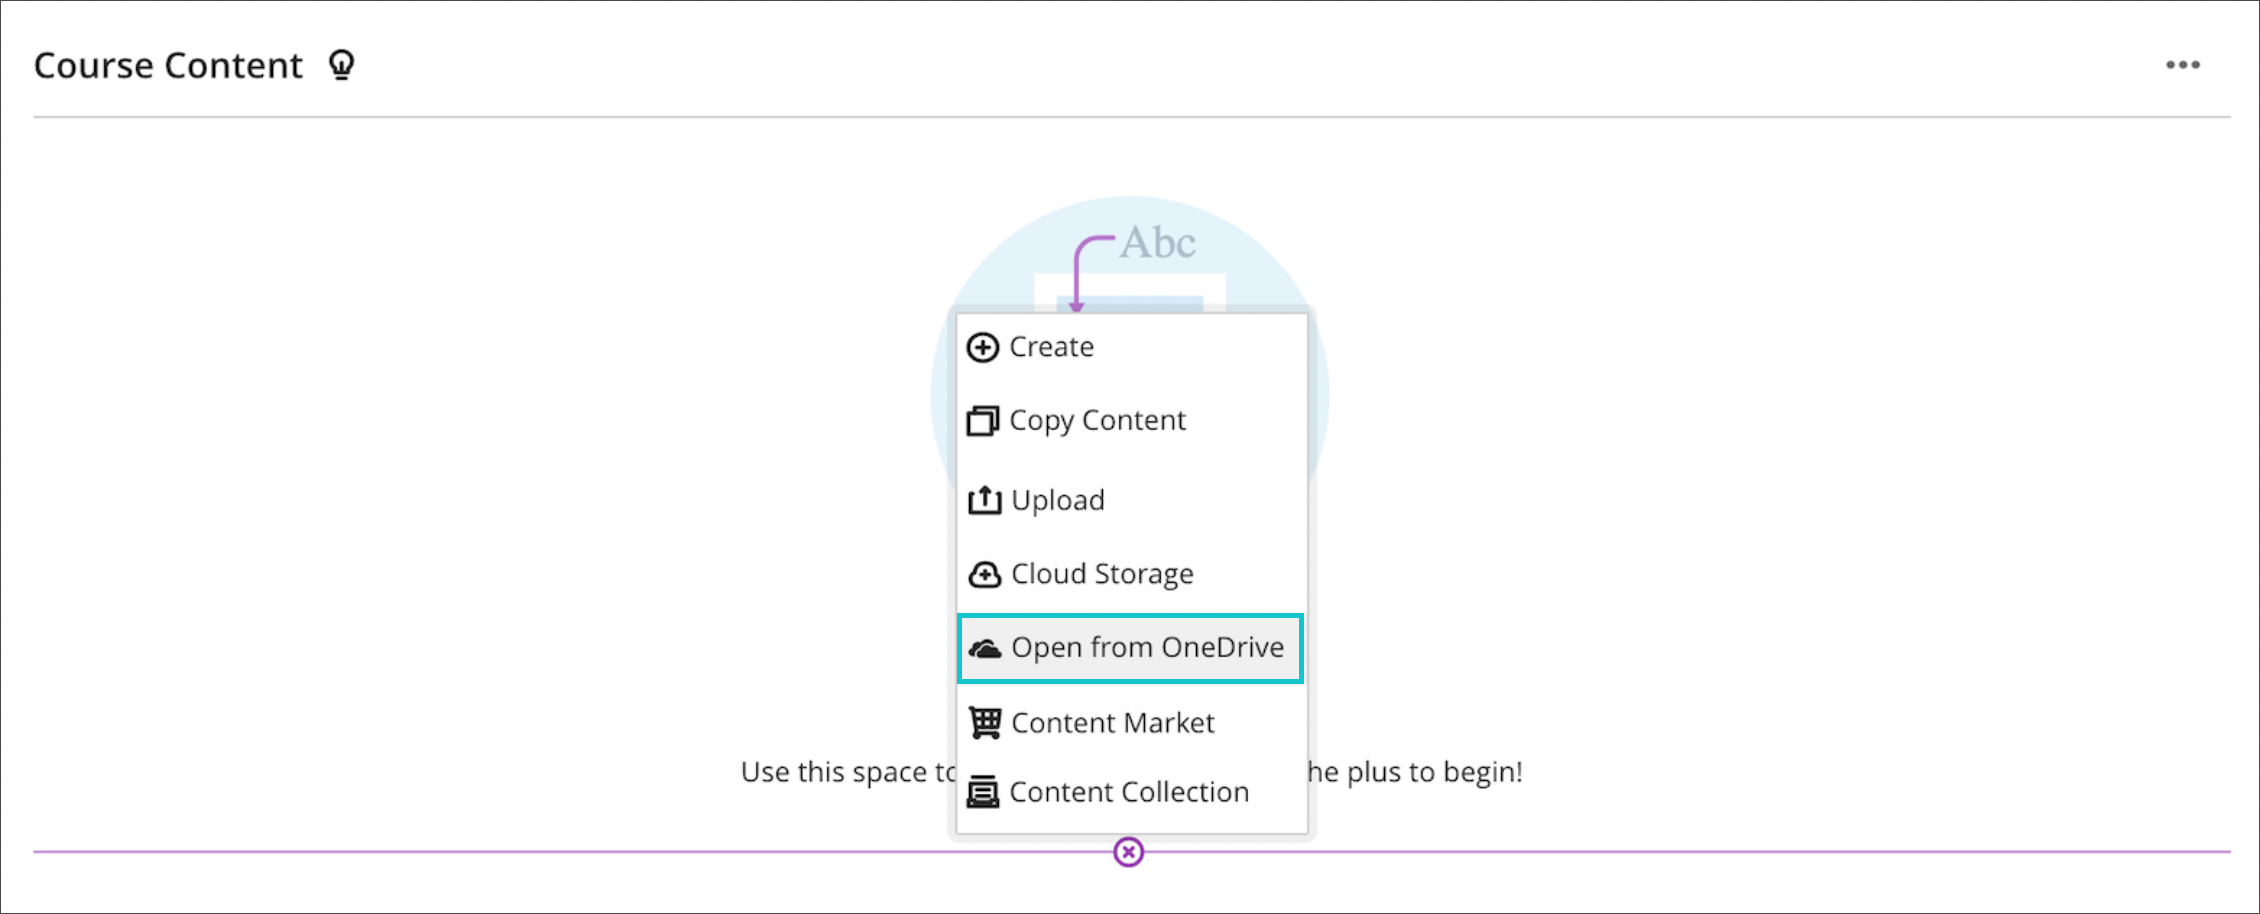
Task: Click the OneDrive cloud icon
Action: click(x=985, y=649)
